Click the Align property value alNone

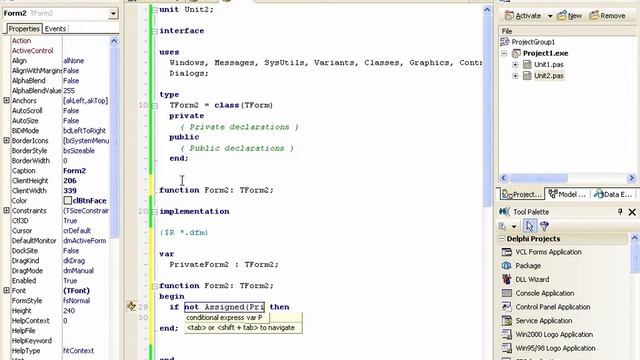point(74,61)
